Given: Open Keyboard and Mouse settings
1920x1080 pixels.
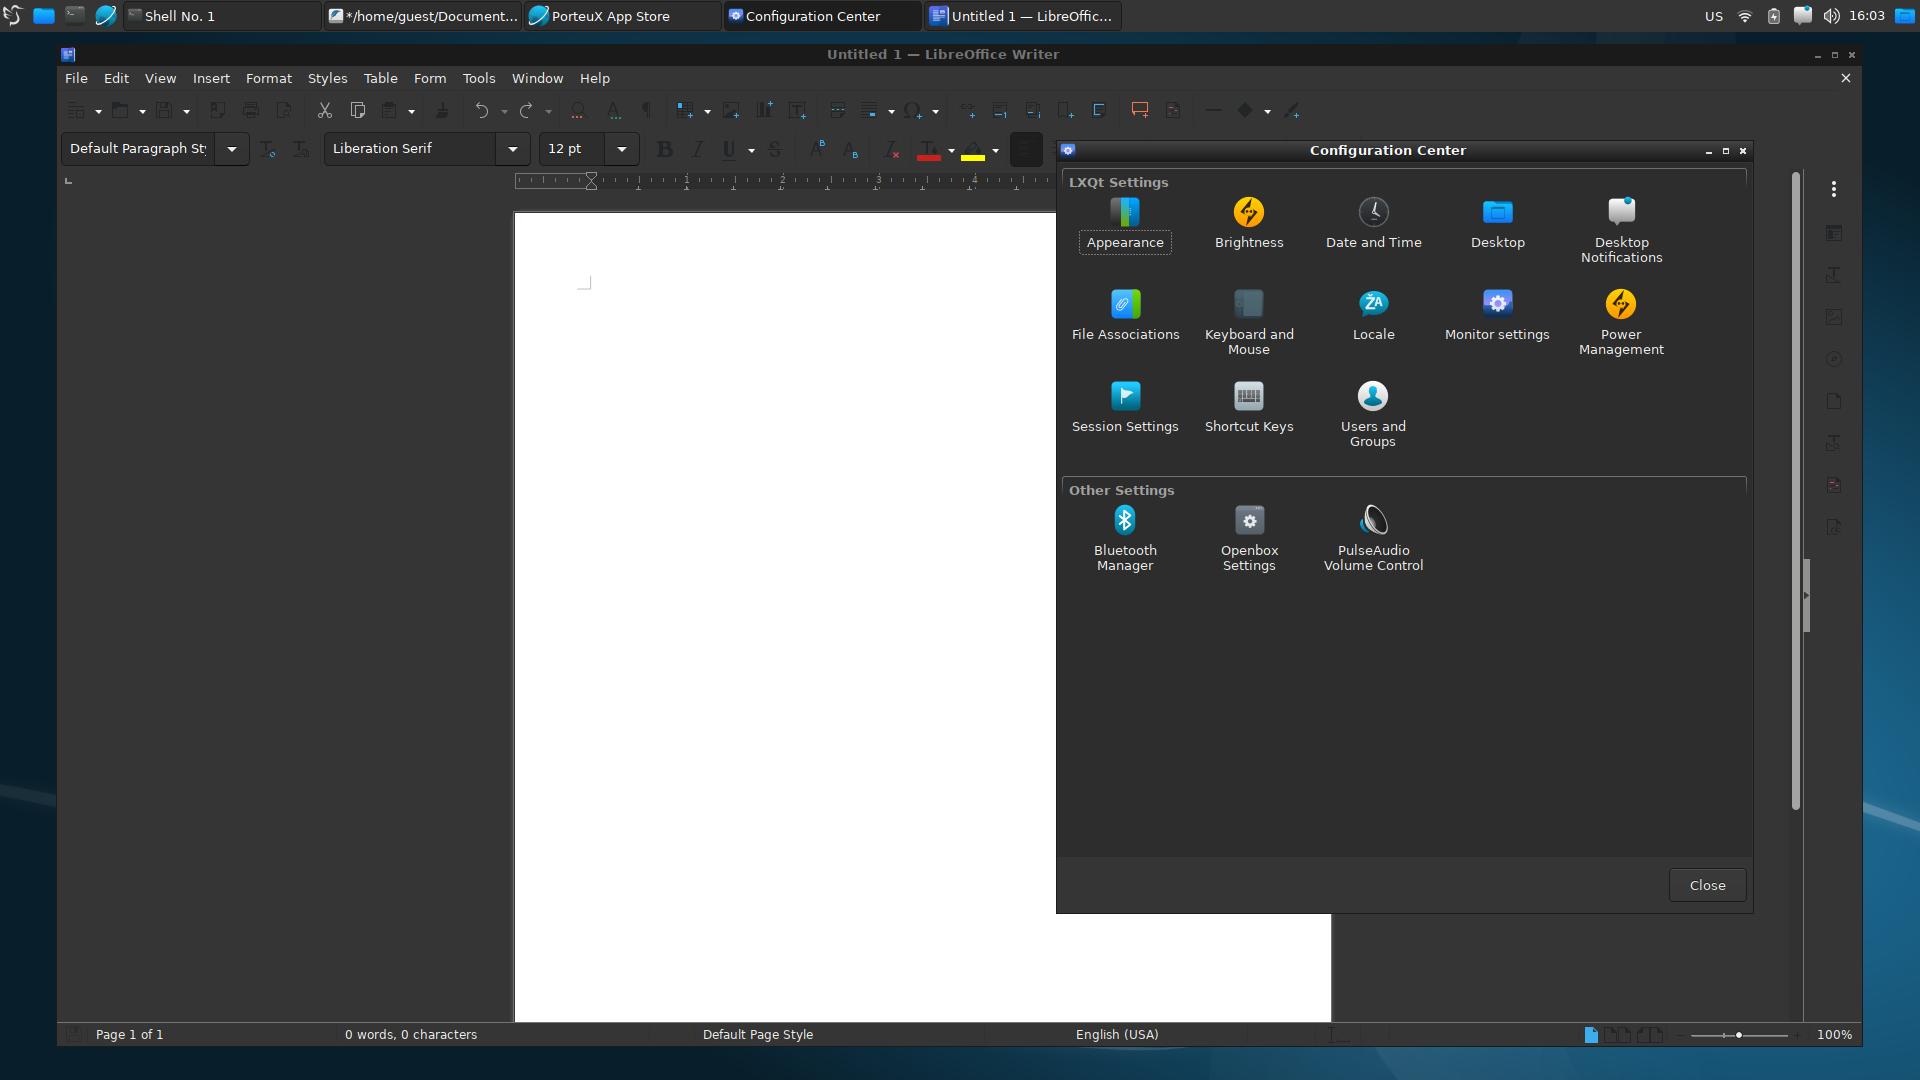Looking at the screenshot, I should click(x=1249, y=323).
